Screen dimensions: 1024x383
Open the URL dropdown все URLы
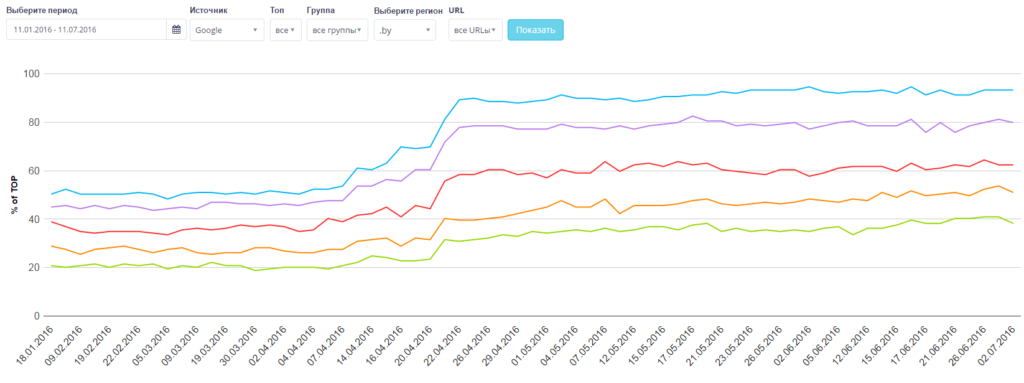(475, 29)
